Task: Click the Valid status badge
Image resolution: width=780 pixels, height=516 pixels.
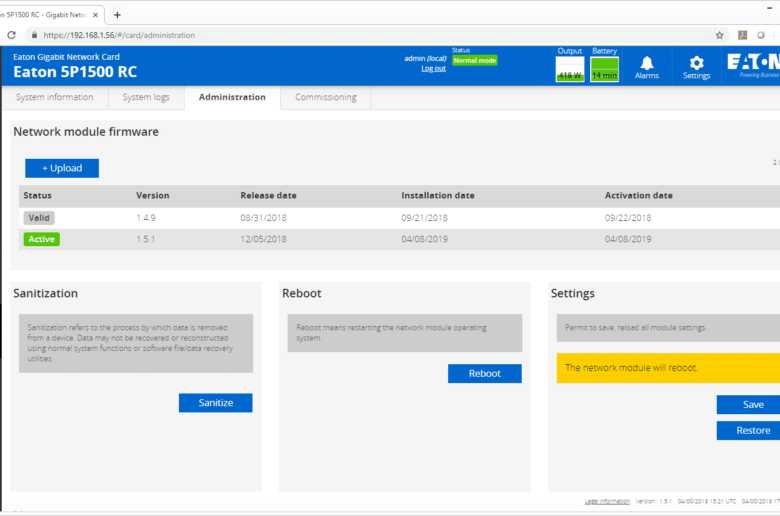Action: pyautogui.click(x=39, y=217)
